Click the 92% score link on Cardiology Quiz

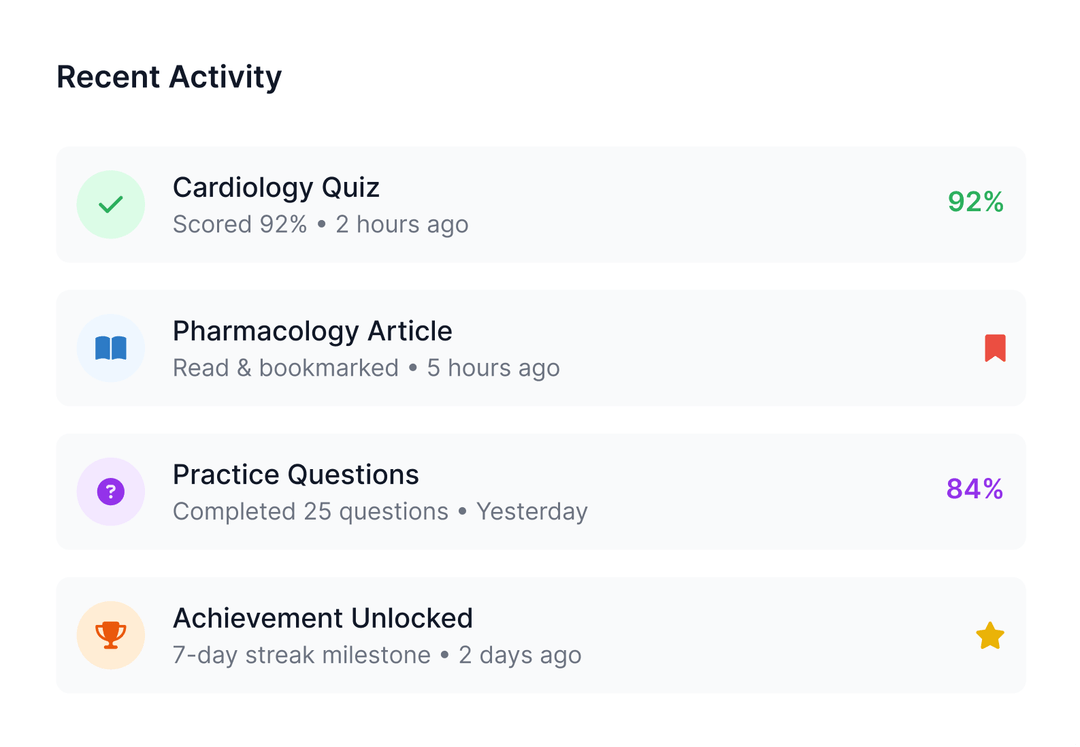[975, 202]
